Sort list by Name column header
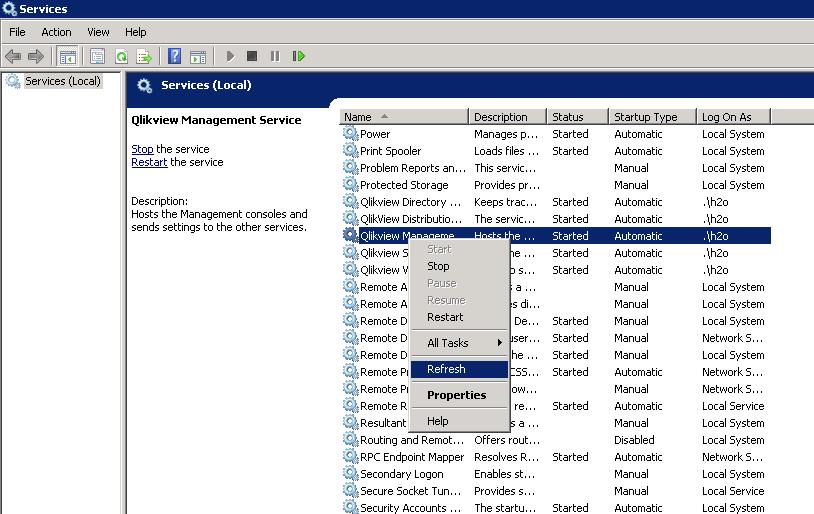This screenshot has height=514, width=814. click(403, 117)
